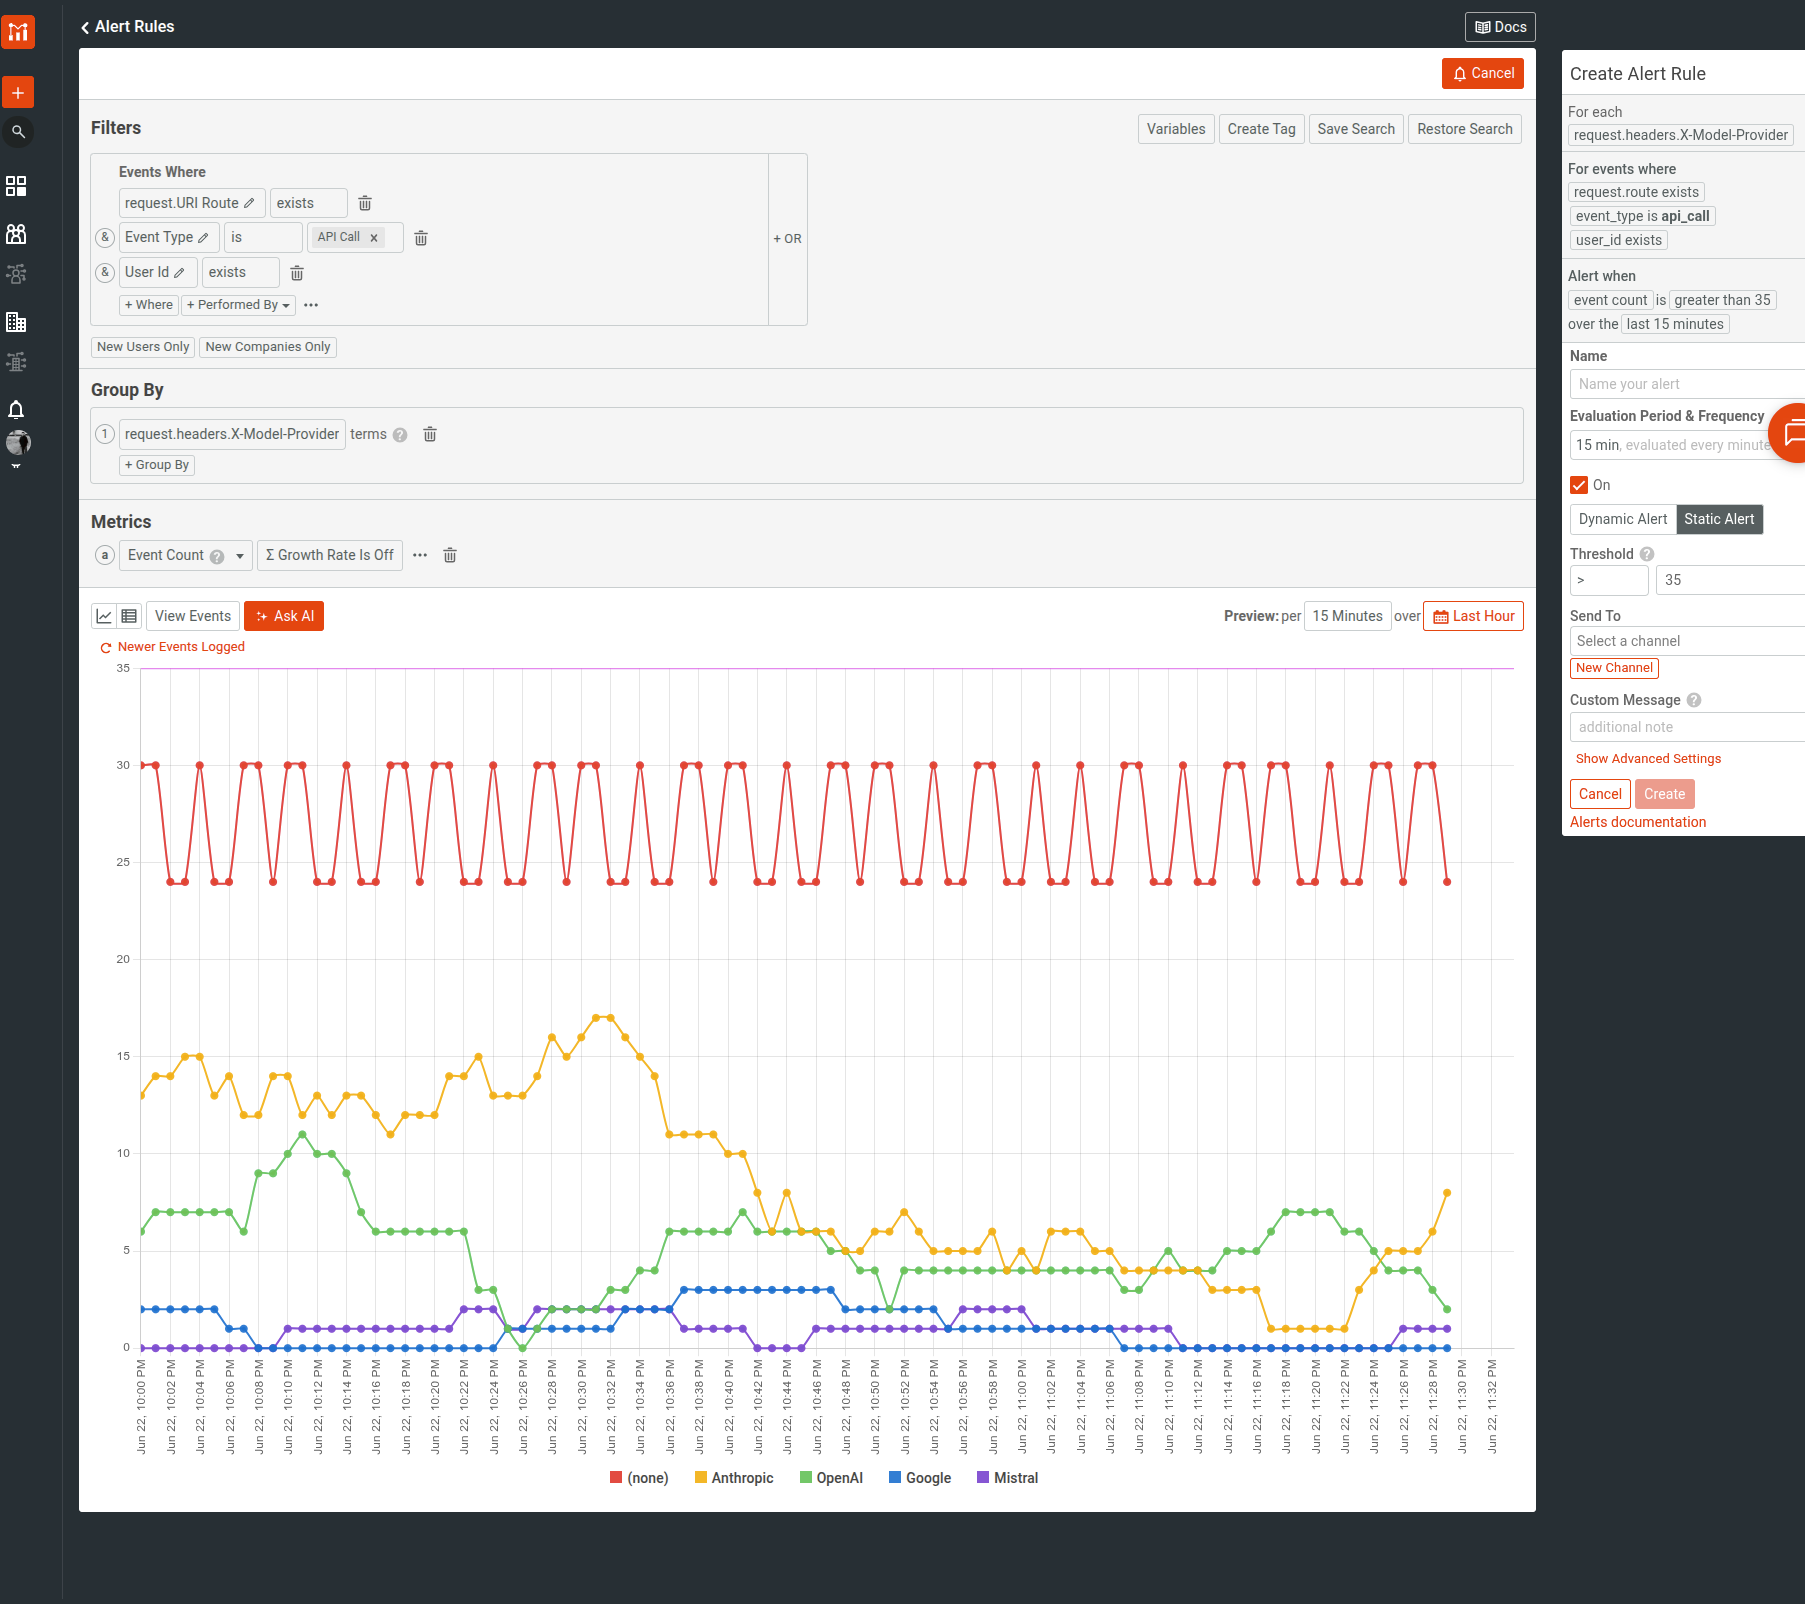Delete the Event Type filter row
Screen dimensions: 1805x1604
pyautogui.click(x=421, y=238)
